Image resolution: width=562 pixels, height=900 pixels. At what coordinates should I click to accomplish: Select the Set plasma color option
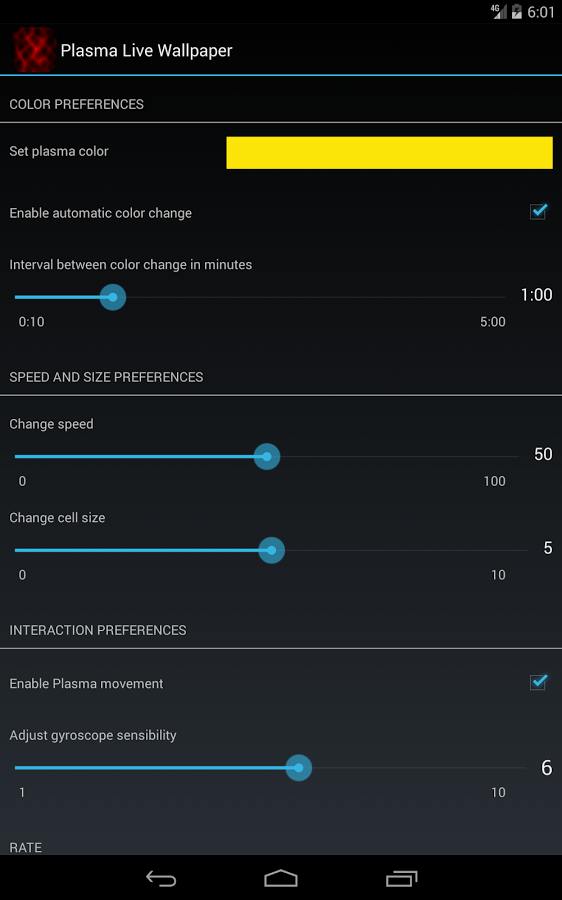point(59,152)
